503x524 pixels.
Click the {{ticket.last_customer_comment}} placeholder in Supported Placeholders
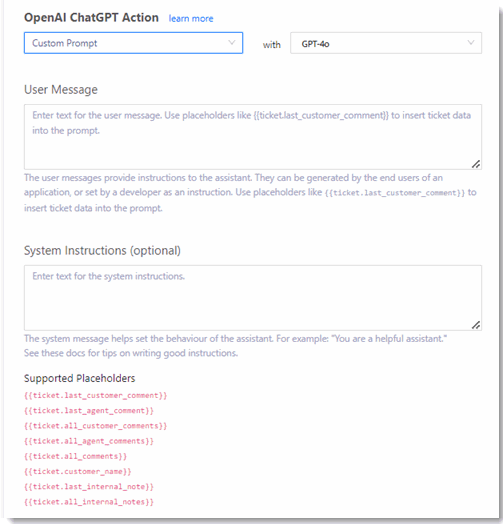[95, 396]
